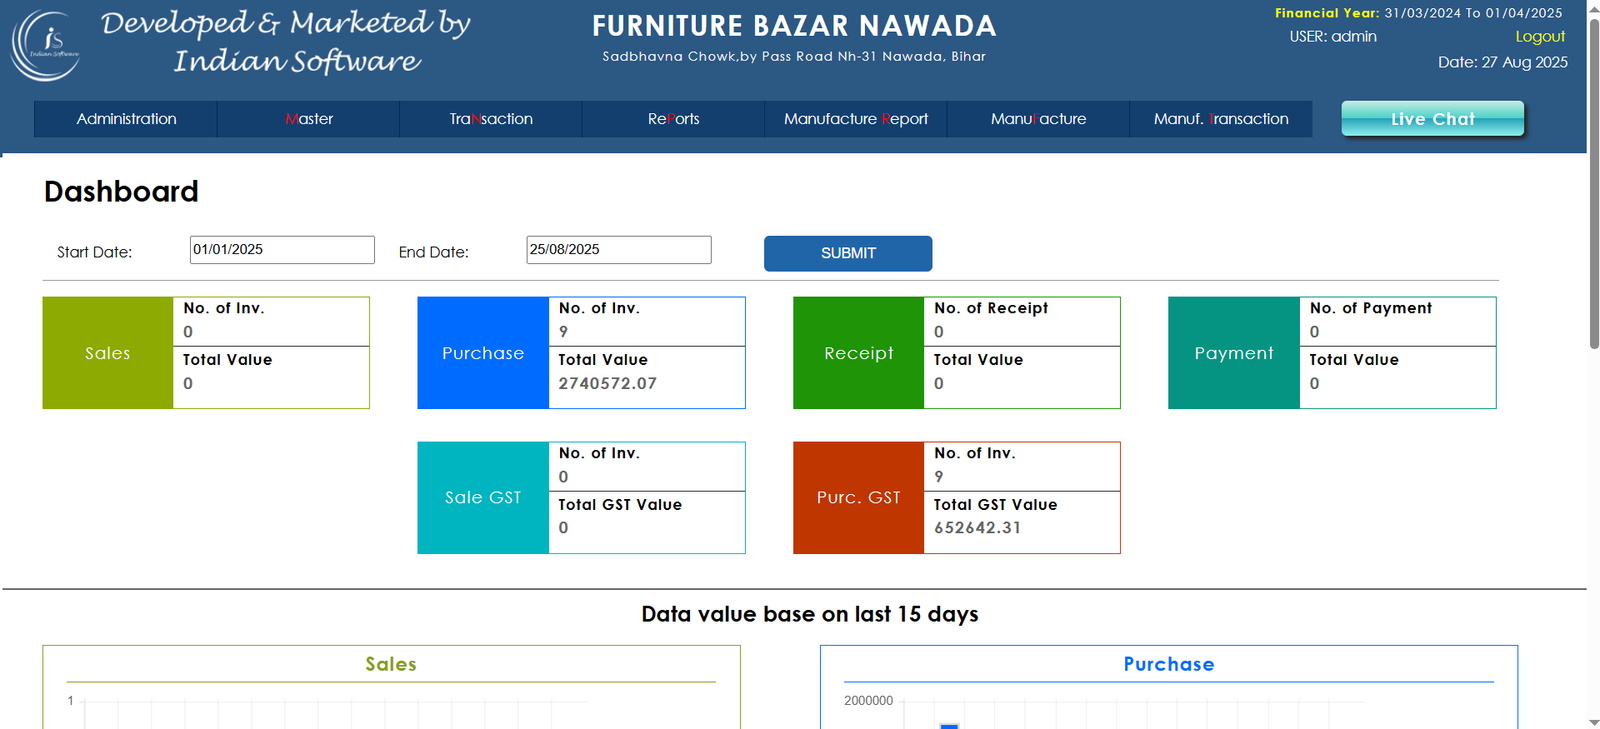Click the 'No. of Payment' label
Image resolution: width=1600 pixels, height=729 pixels.
click(1371, 308)
